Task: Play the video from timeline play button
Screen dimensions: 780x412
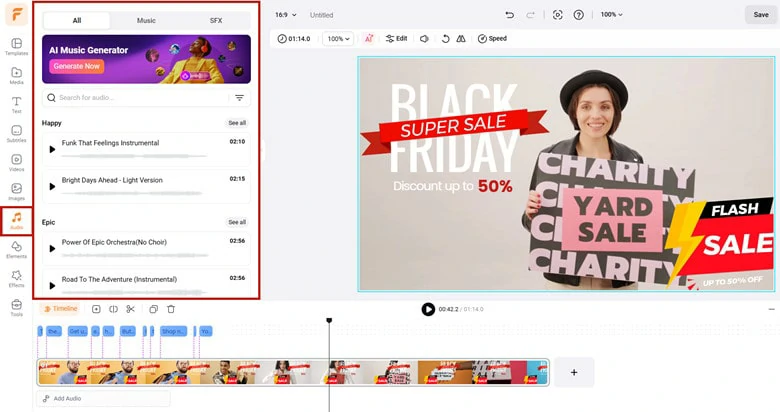Action: (x=428, y=309)
